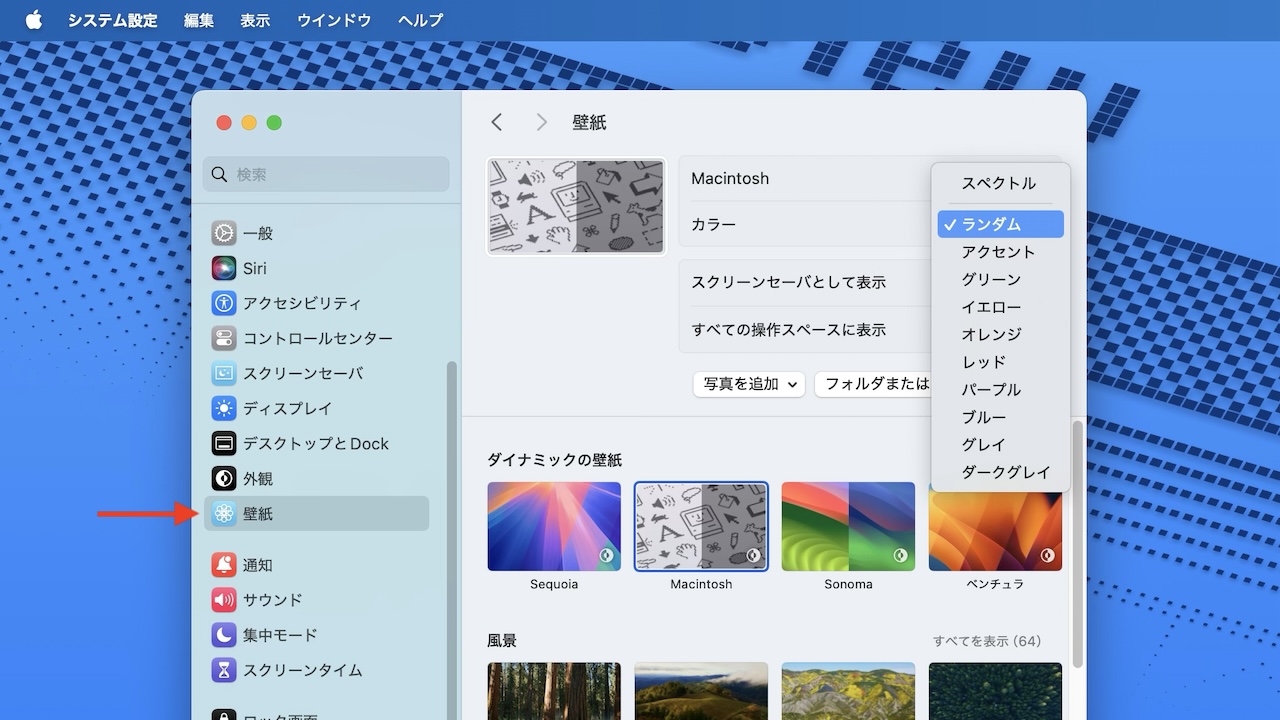
Task: Open the Notifications (通知) bell icon
Action: 224,565
